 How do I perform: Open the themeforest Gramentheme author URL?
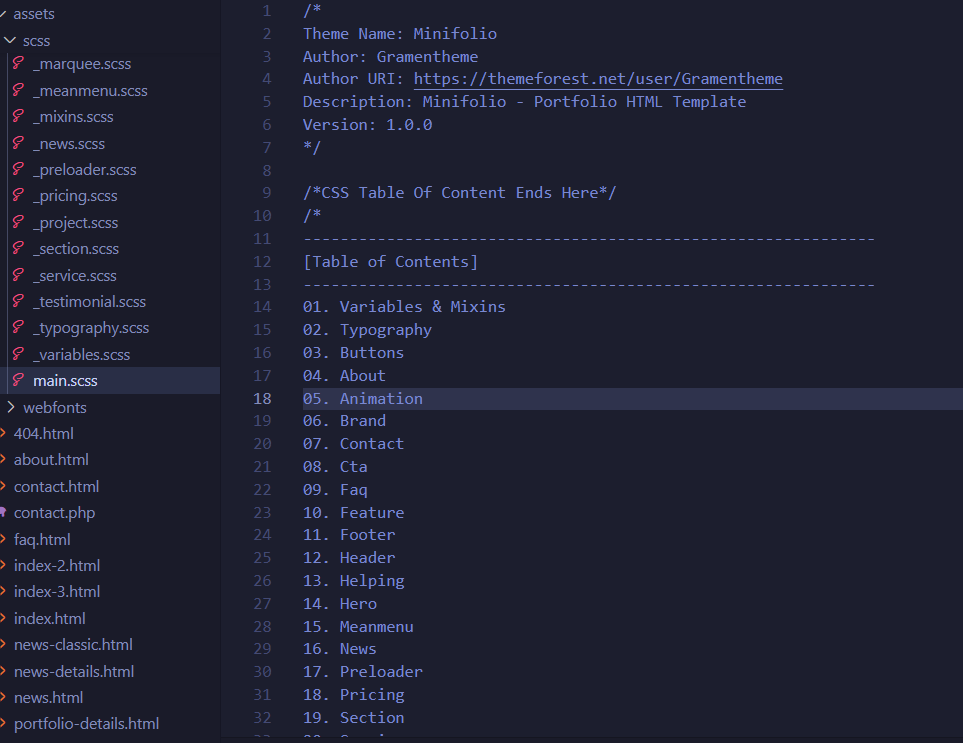coord(598,79)
